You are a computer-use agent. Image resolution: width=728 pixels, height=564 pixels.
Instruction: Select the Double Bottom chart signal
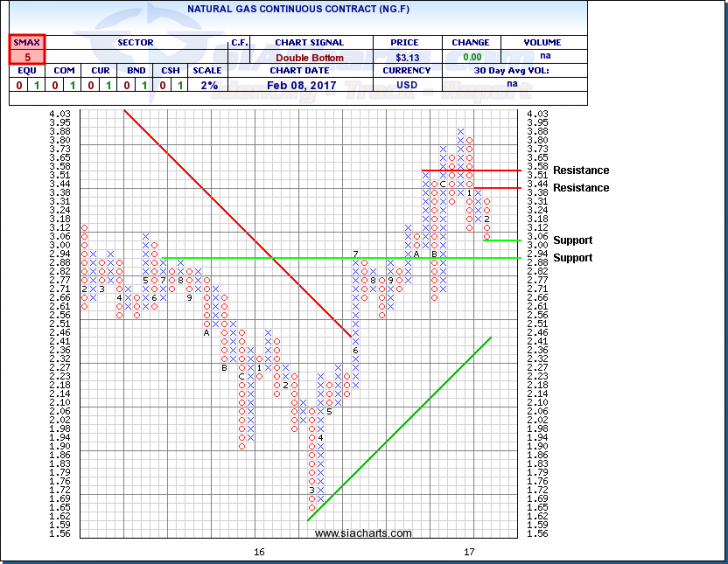click(x=314, y=57)
